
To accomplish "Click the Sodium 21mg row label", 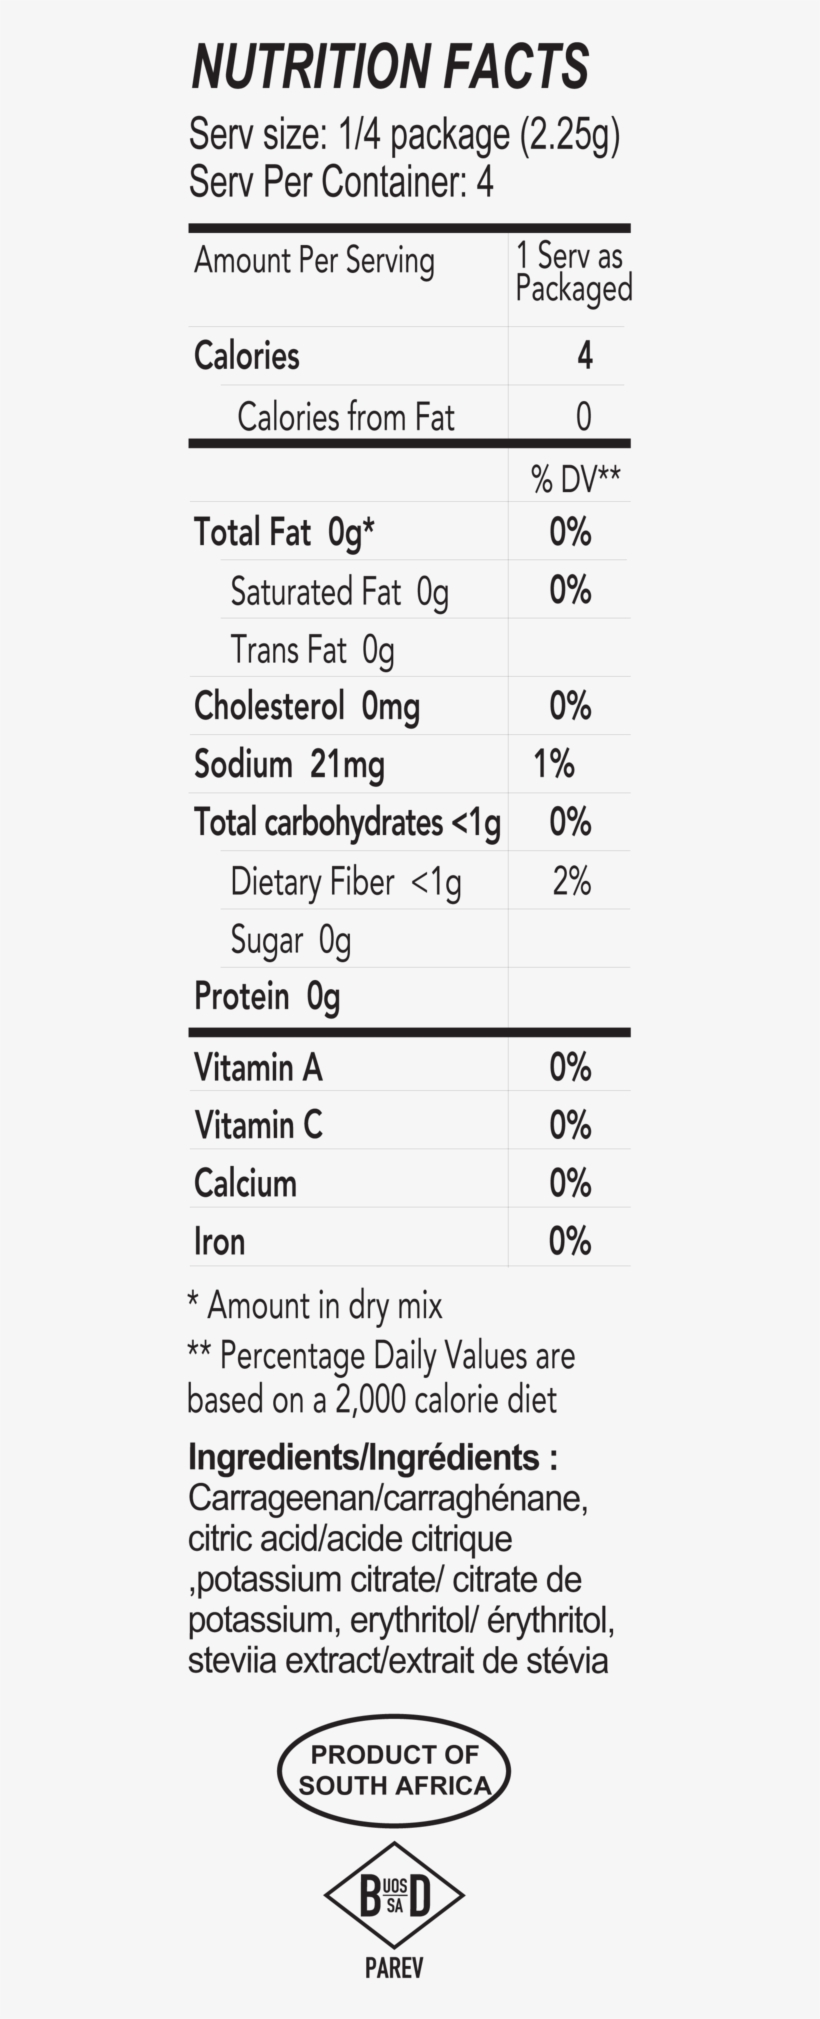I will click(289, 765).
